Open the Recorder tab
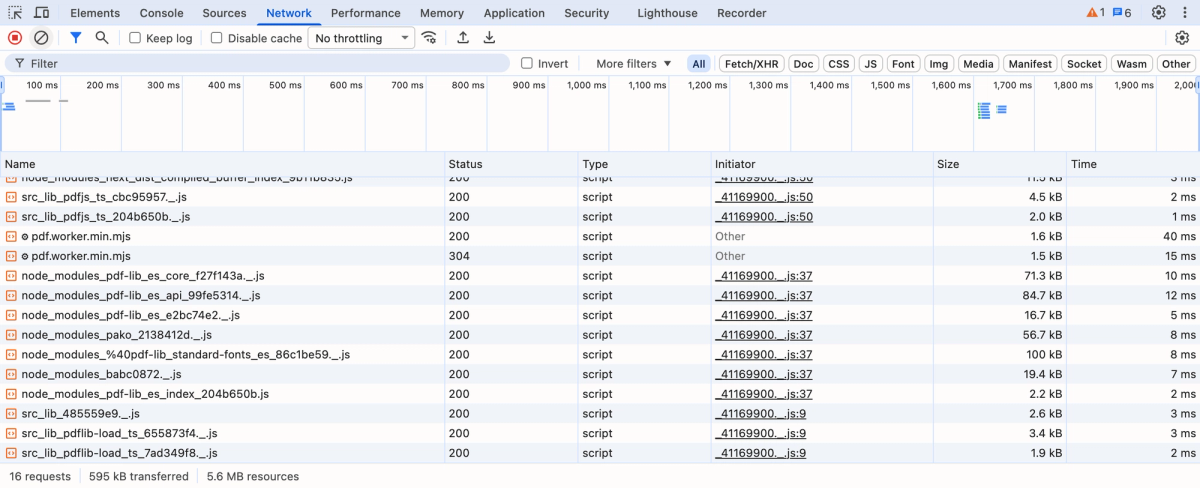 tap(742, 13)
